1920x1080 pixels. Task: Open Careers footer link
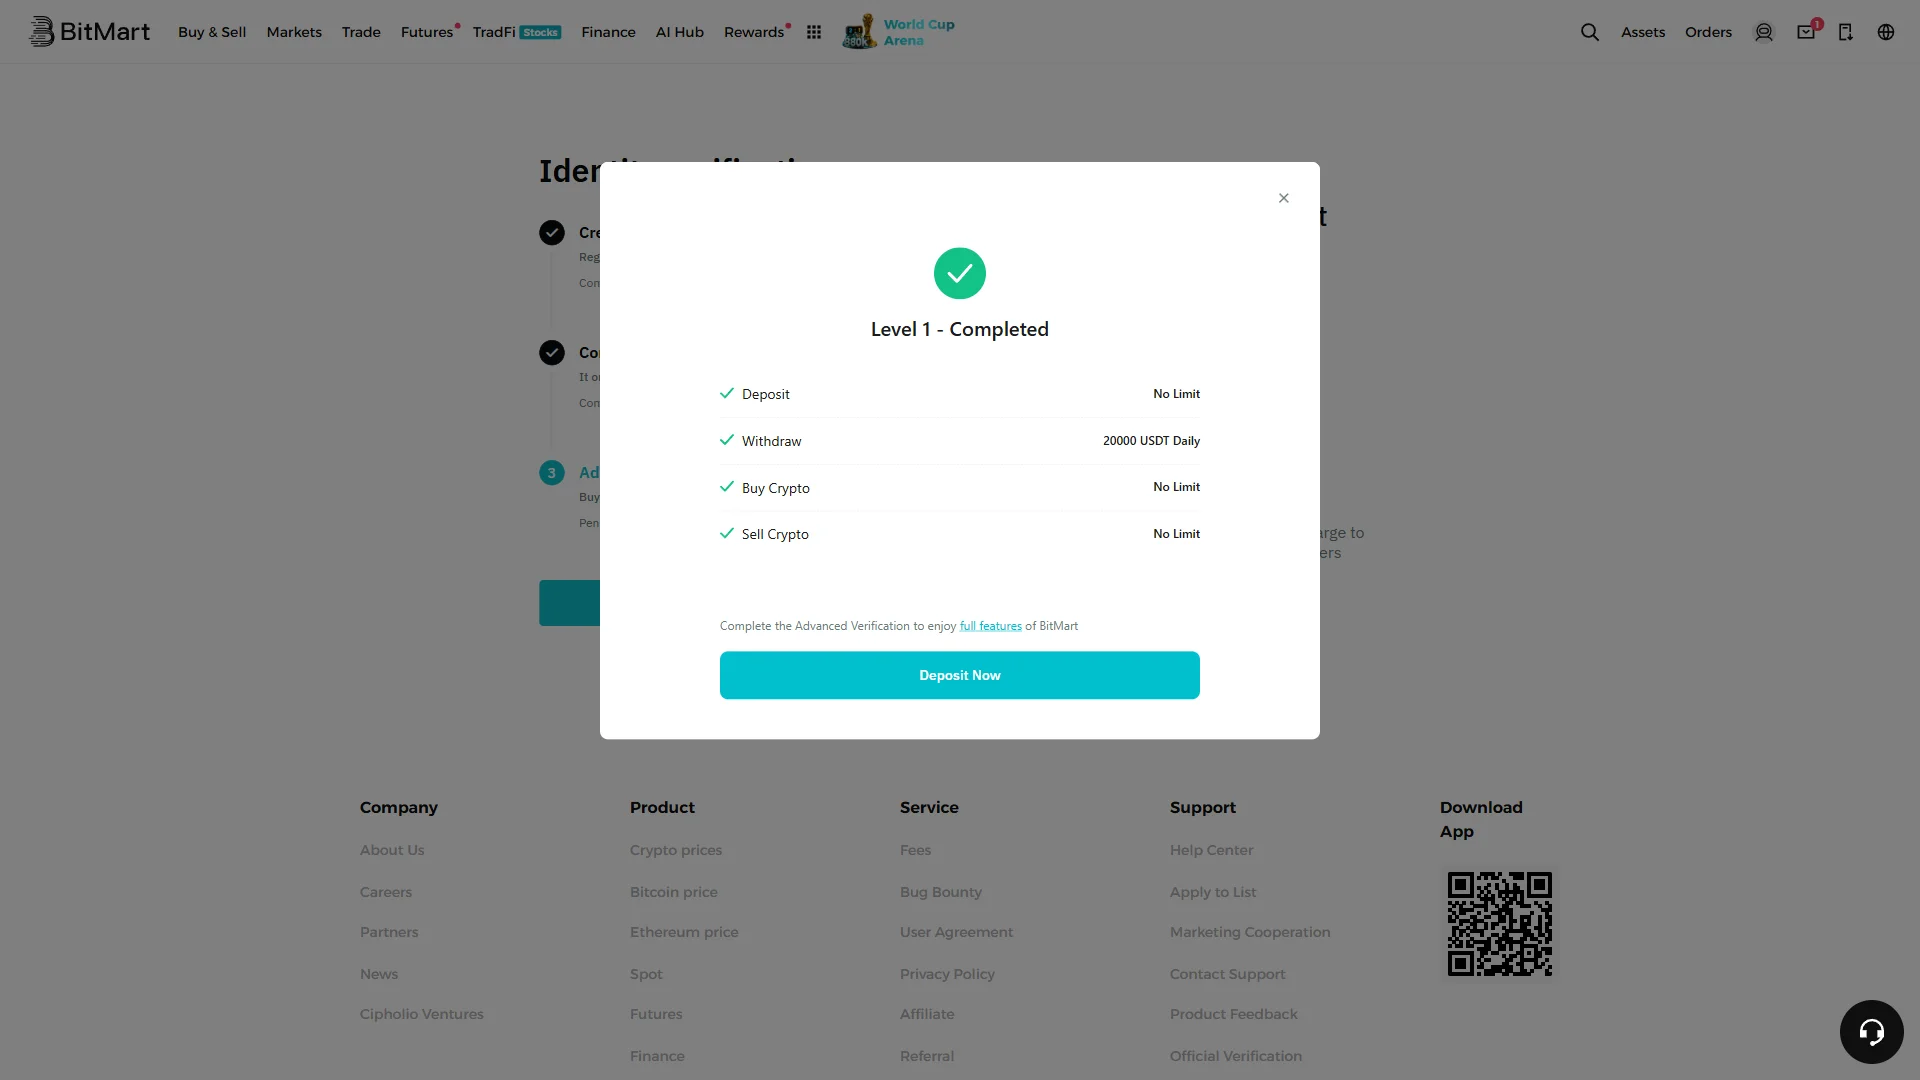point(386,892)
